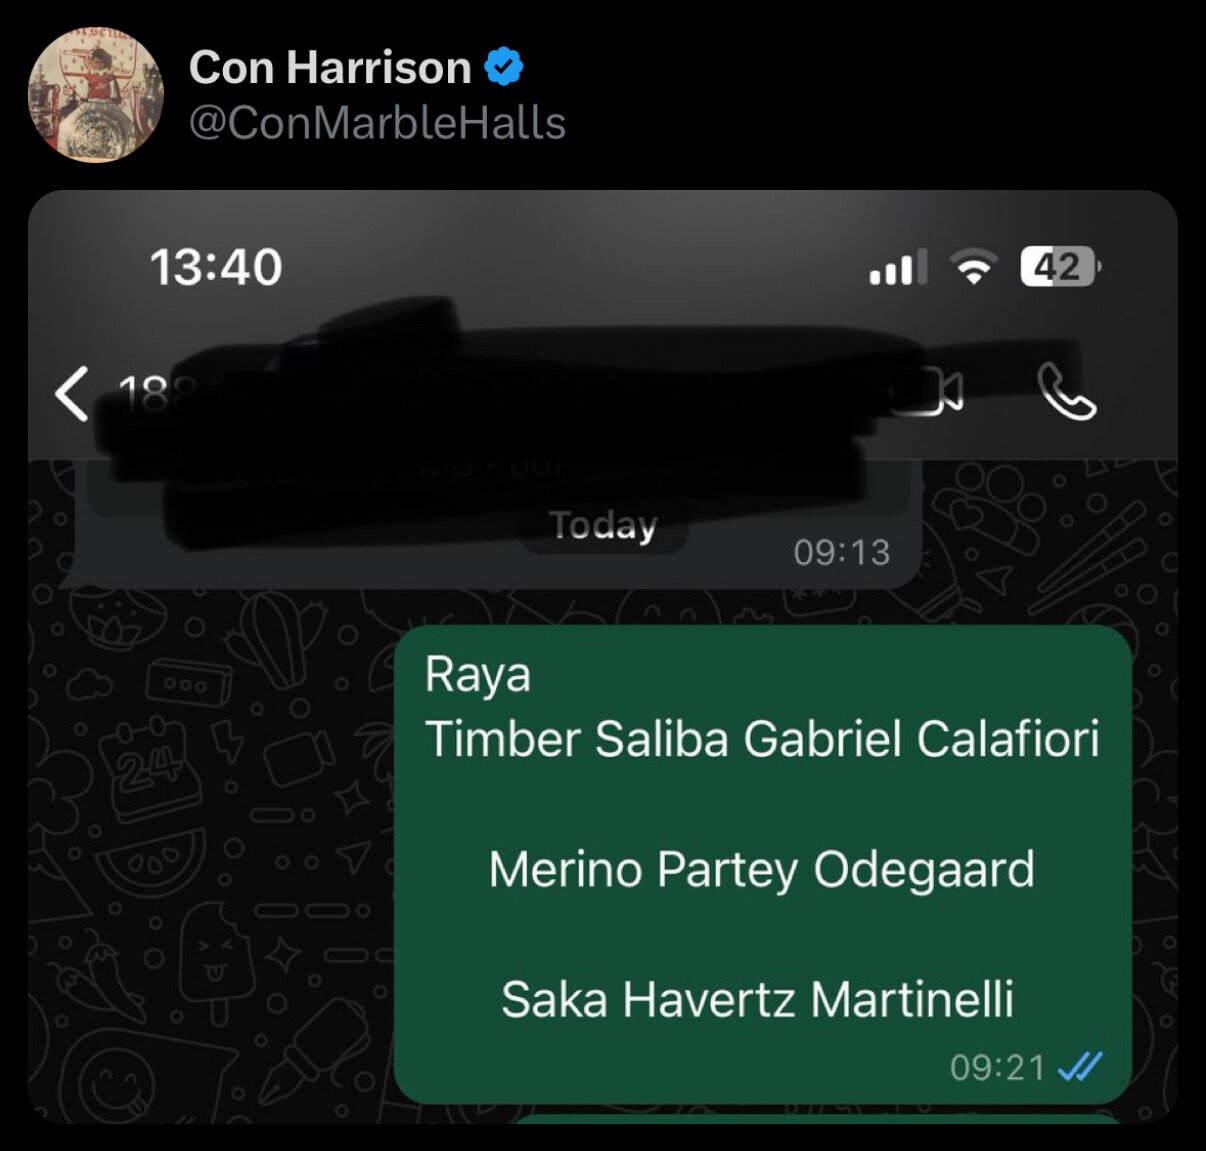Tap the back chevron in chat header
Screen dimensions: 1206x1151
coord(72,393)
